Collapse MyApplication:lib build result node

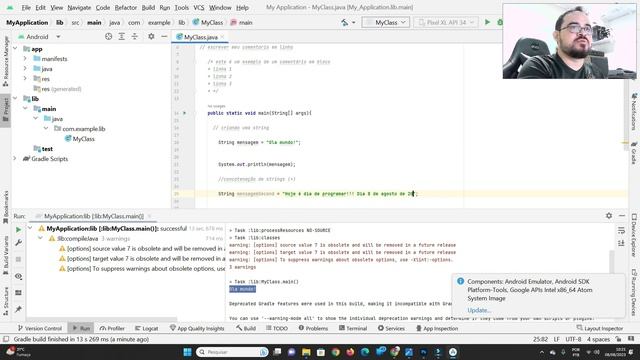coord(30,229)
